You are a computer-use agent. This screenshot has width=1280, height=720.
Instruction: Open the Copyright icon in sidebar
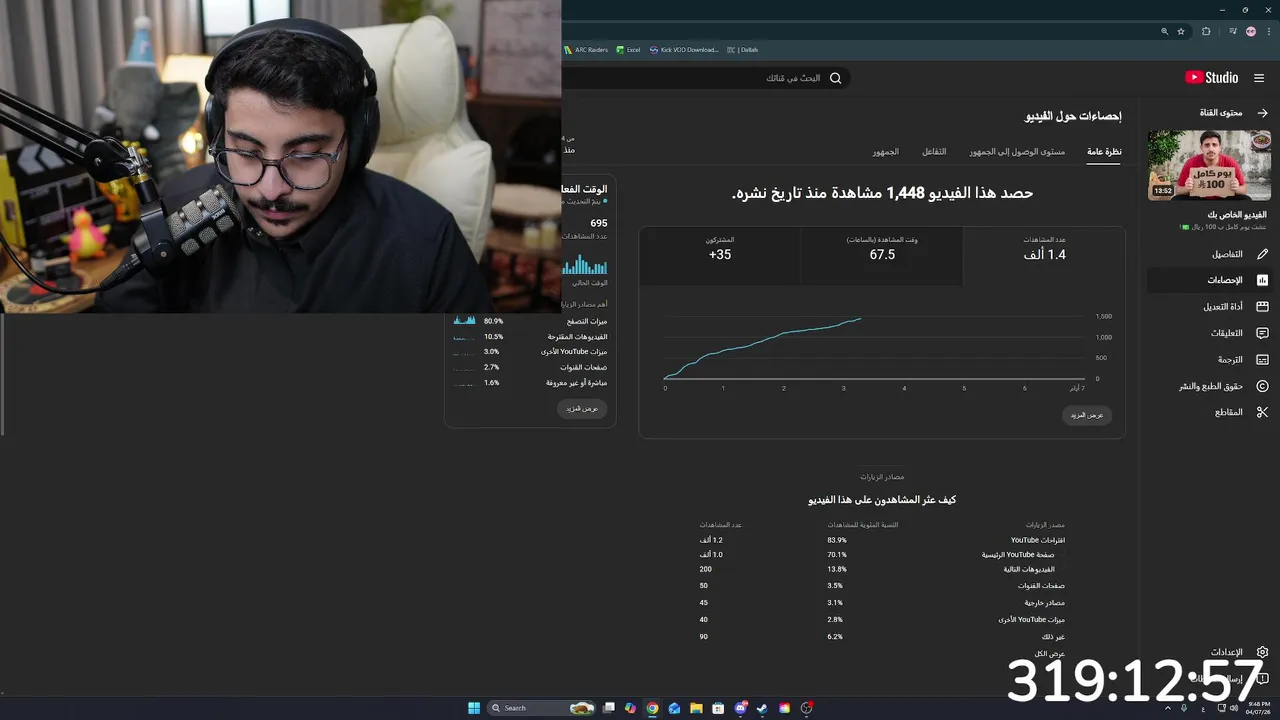tap(1262, 386)
